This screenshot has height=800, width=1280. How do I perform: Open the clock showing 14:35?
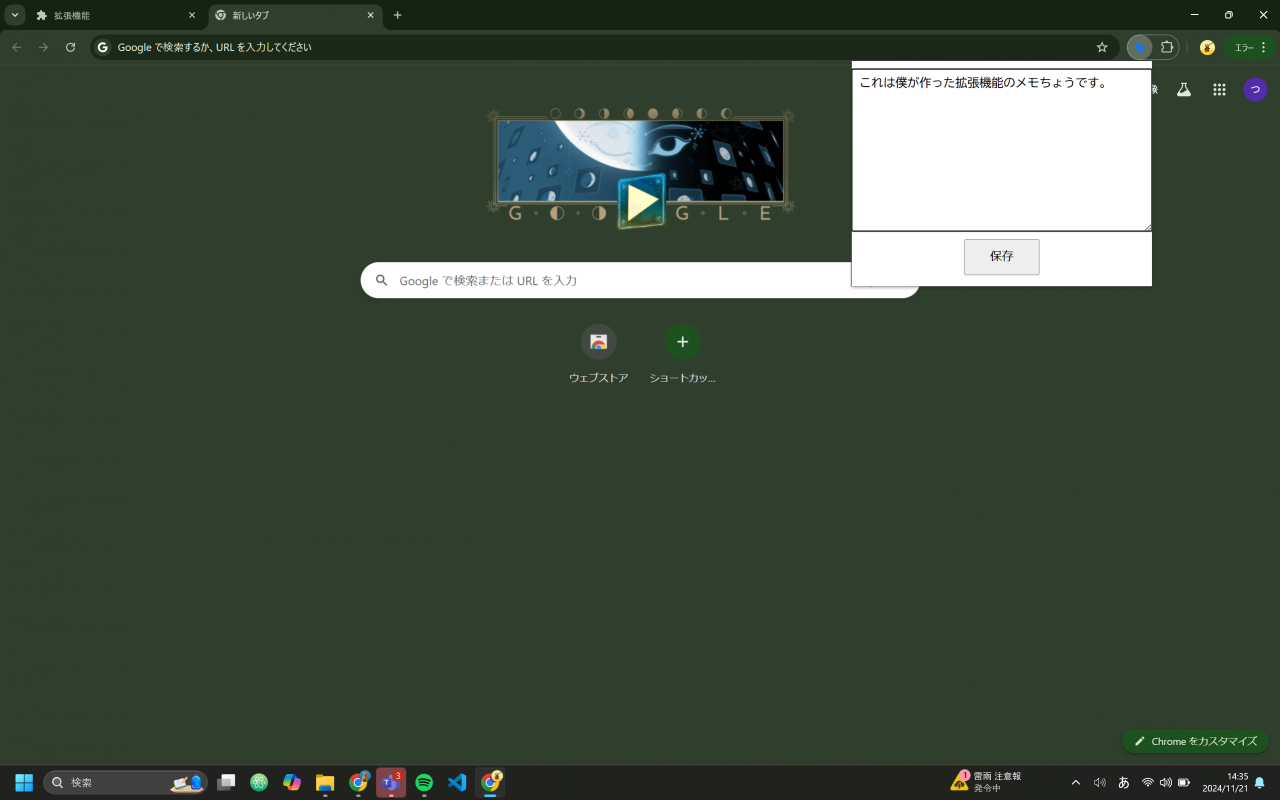click(1225, 782)
